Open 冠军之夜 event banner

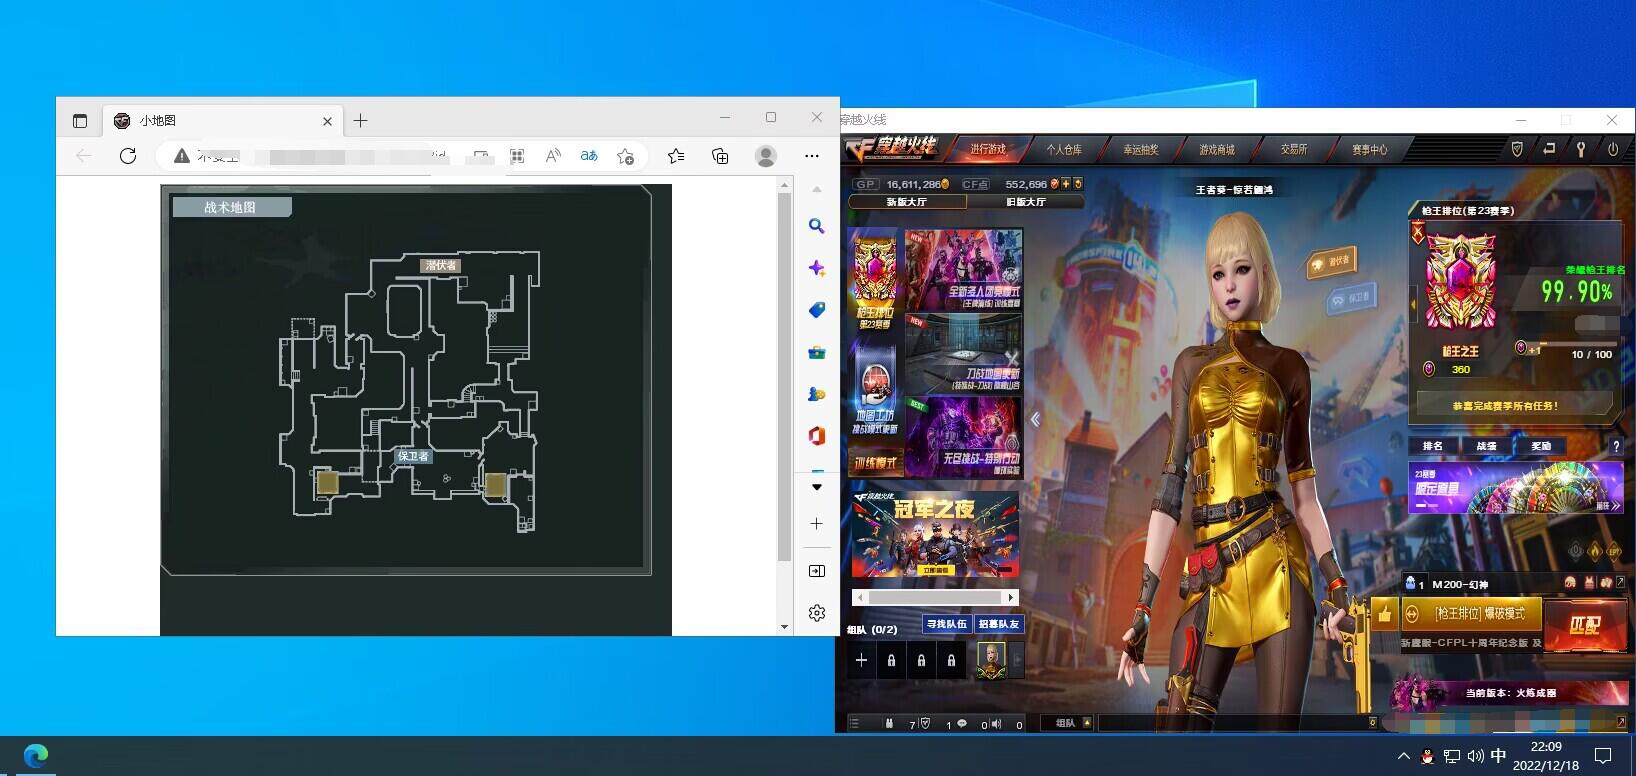935,534
